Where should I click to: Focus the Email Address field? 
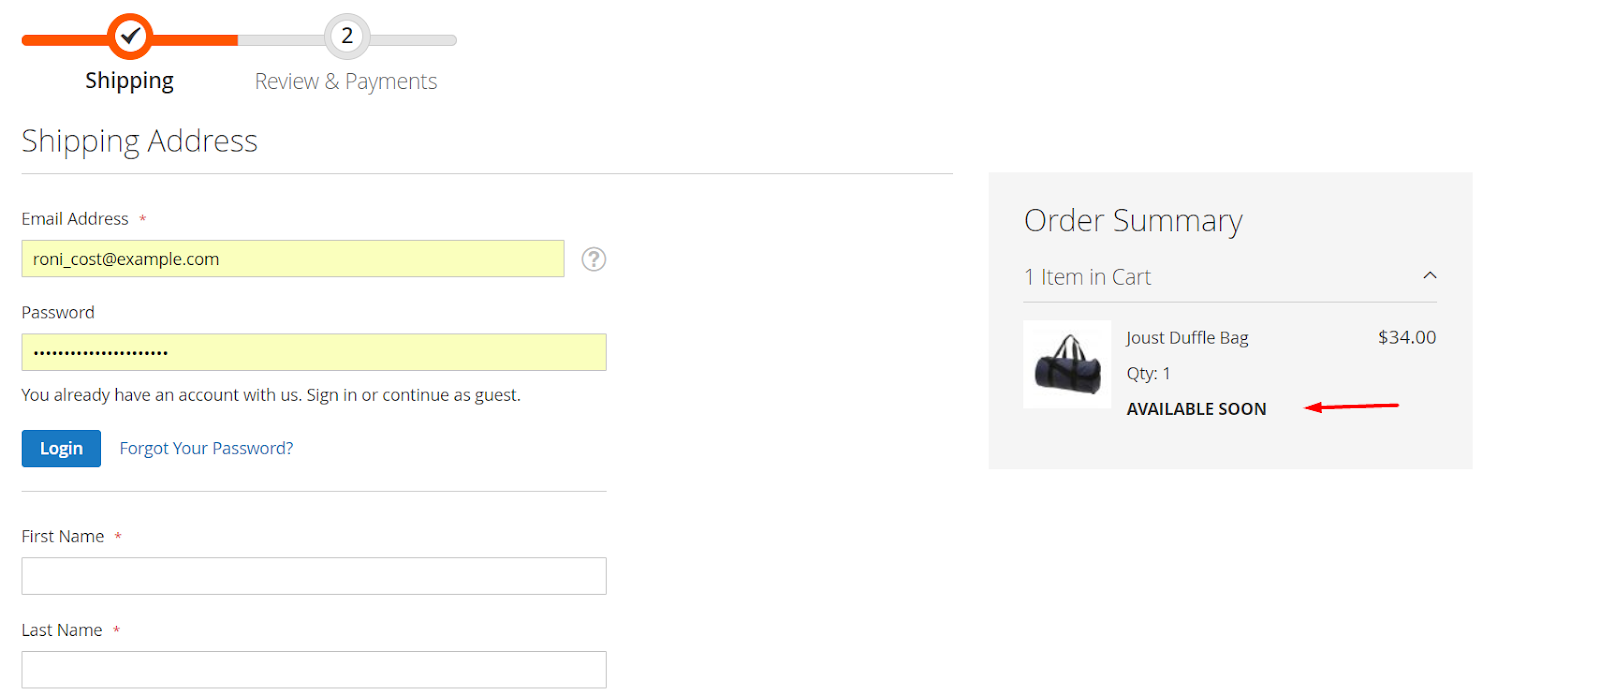tap(292, 259)
